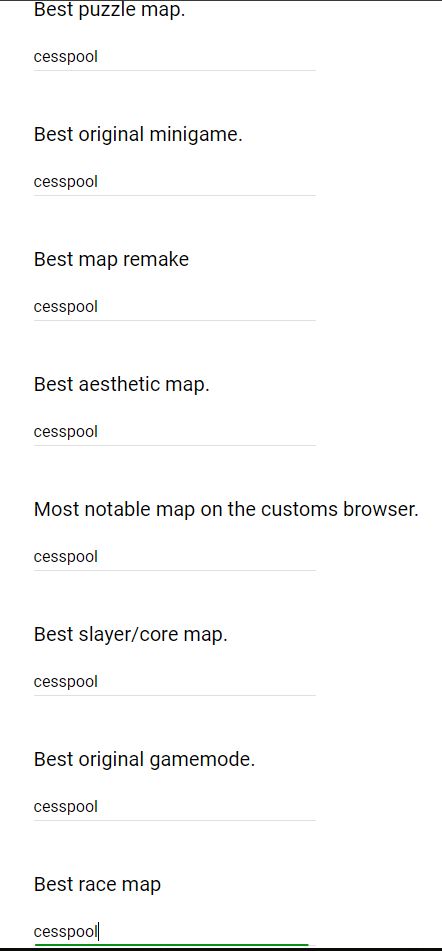Select the Best original gamemode answer field

click(175, 807)
